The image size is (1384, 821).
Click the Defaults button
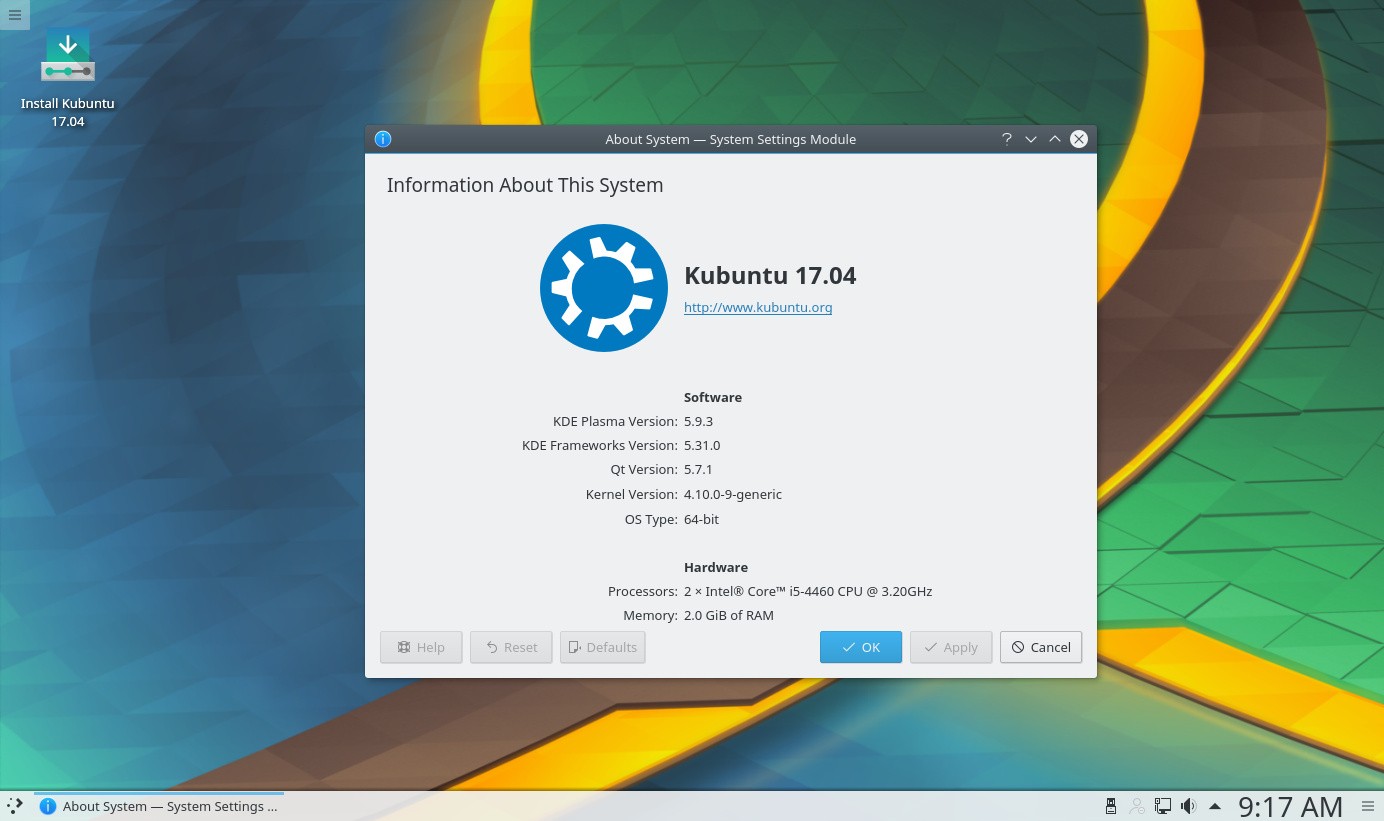603,647
